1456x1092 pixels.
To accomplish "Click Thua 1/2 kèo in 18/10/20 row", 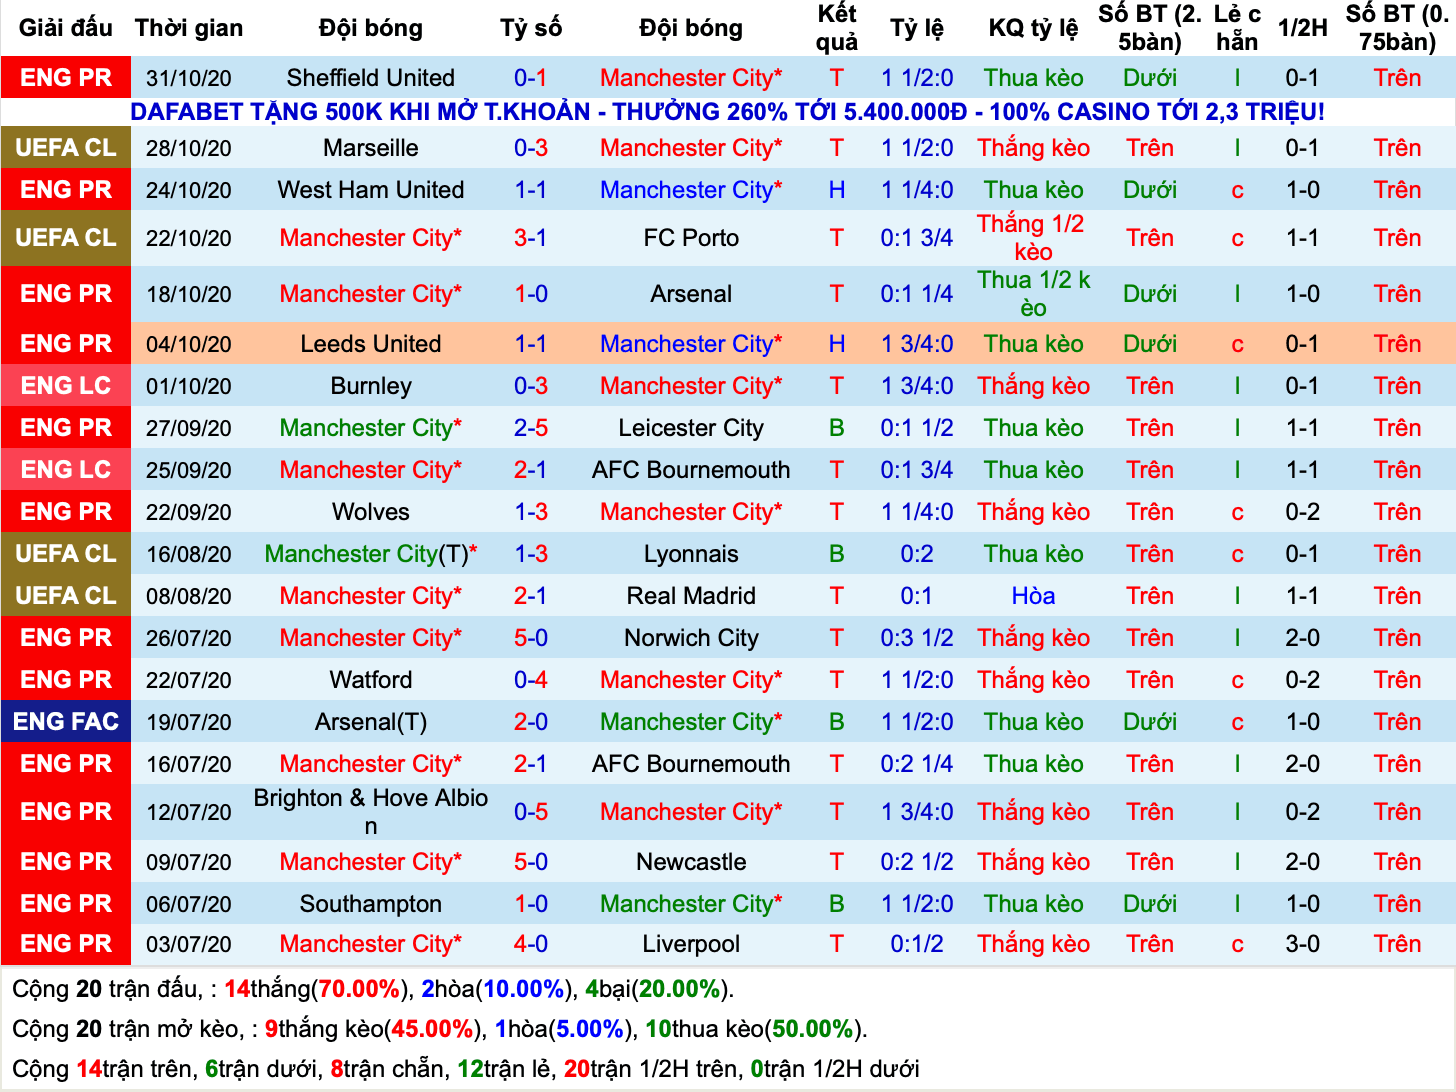I will tap(1033, 294).
